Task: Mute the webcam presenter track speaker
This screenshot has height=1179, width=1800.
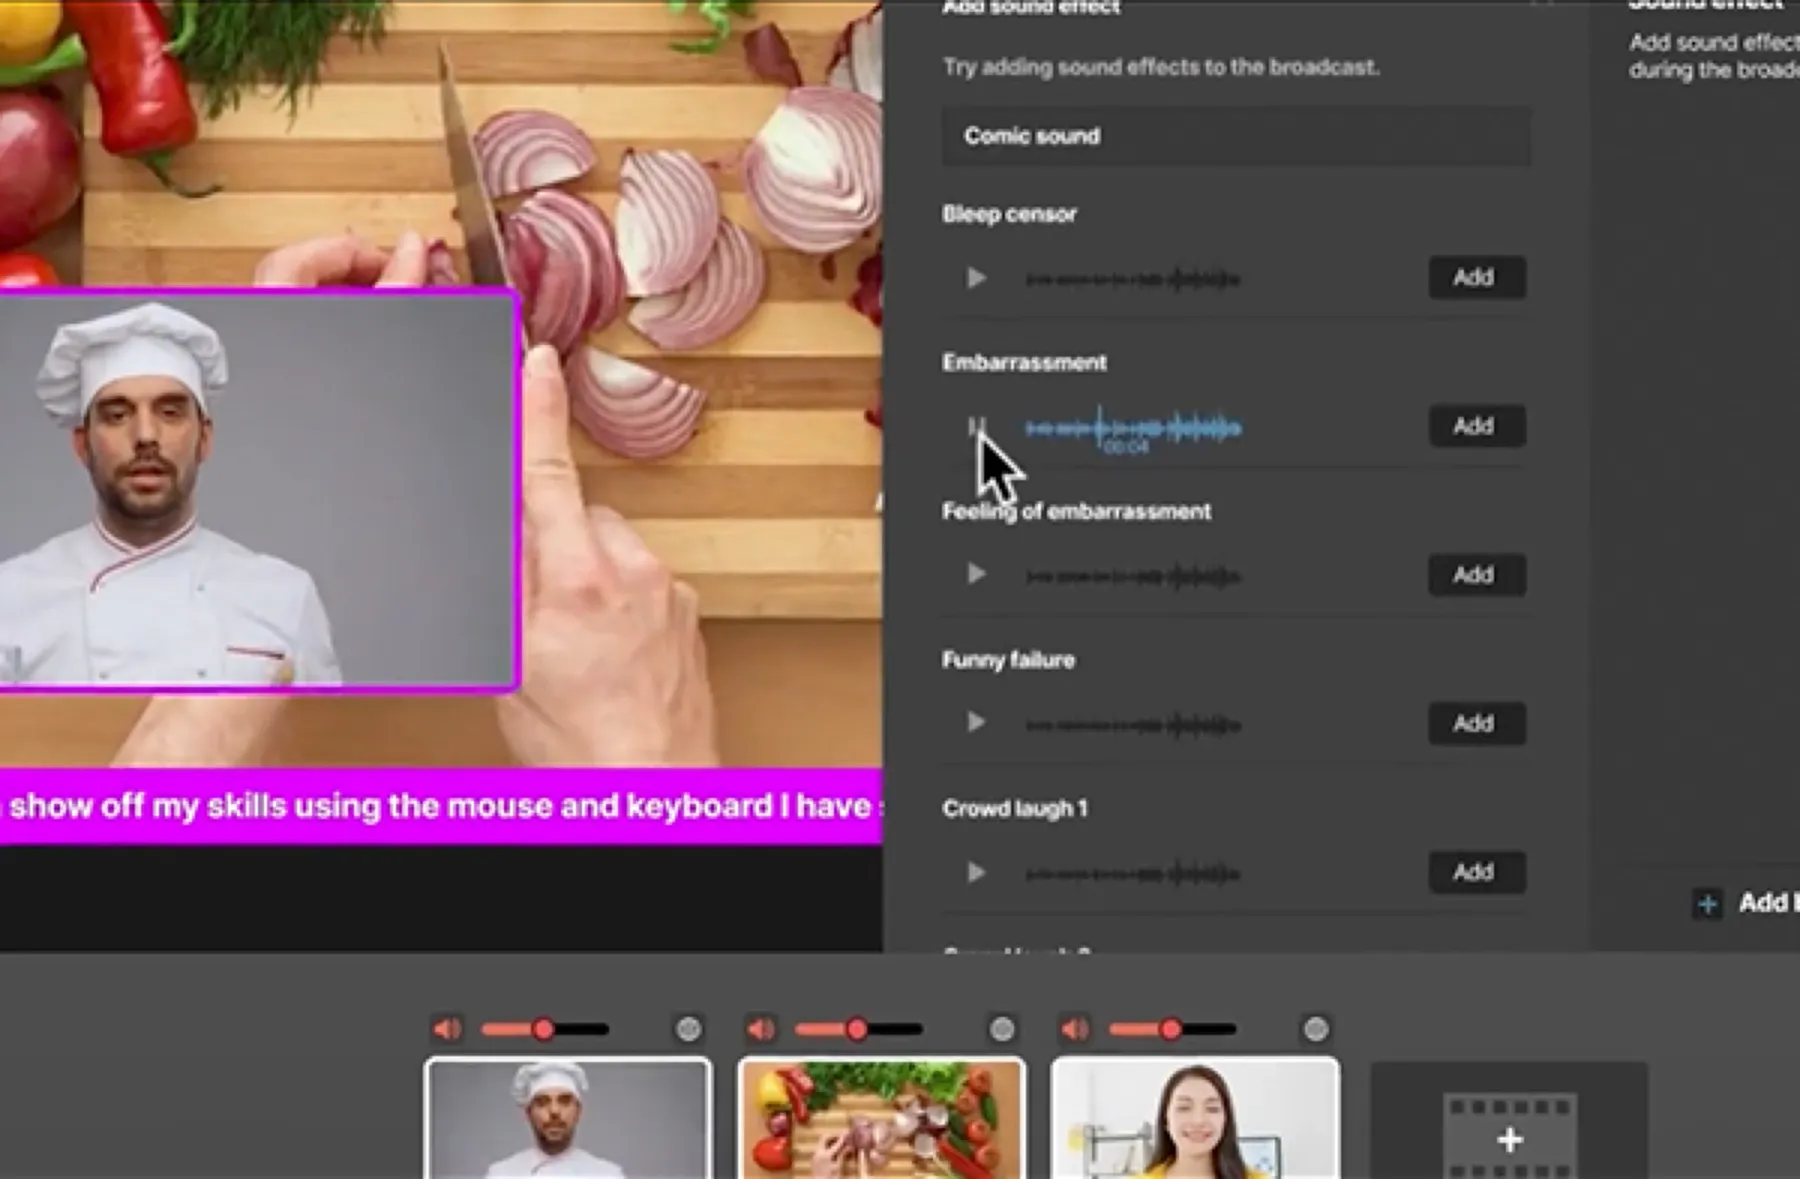Action: [x=1075, y=1027]
